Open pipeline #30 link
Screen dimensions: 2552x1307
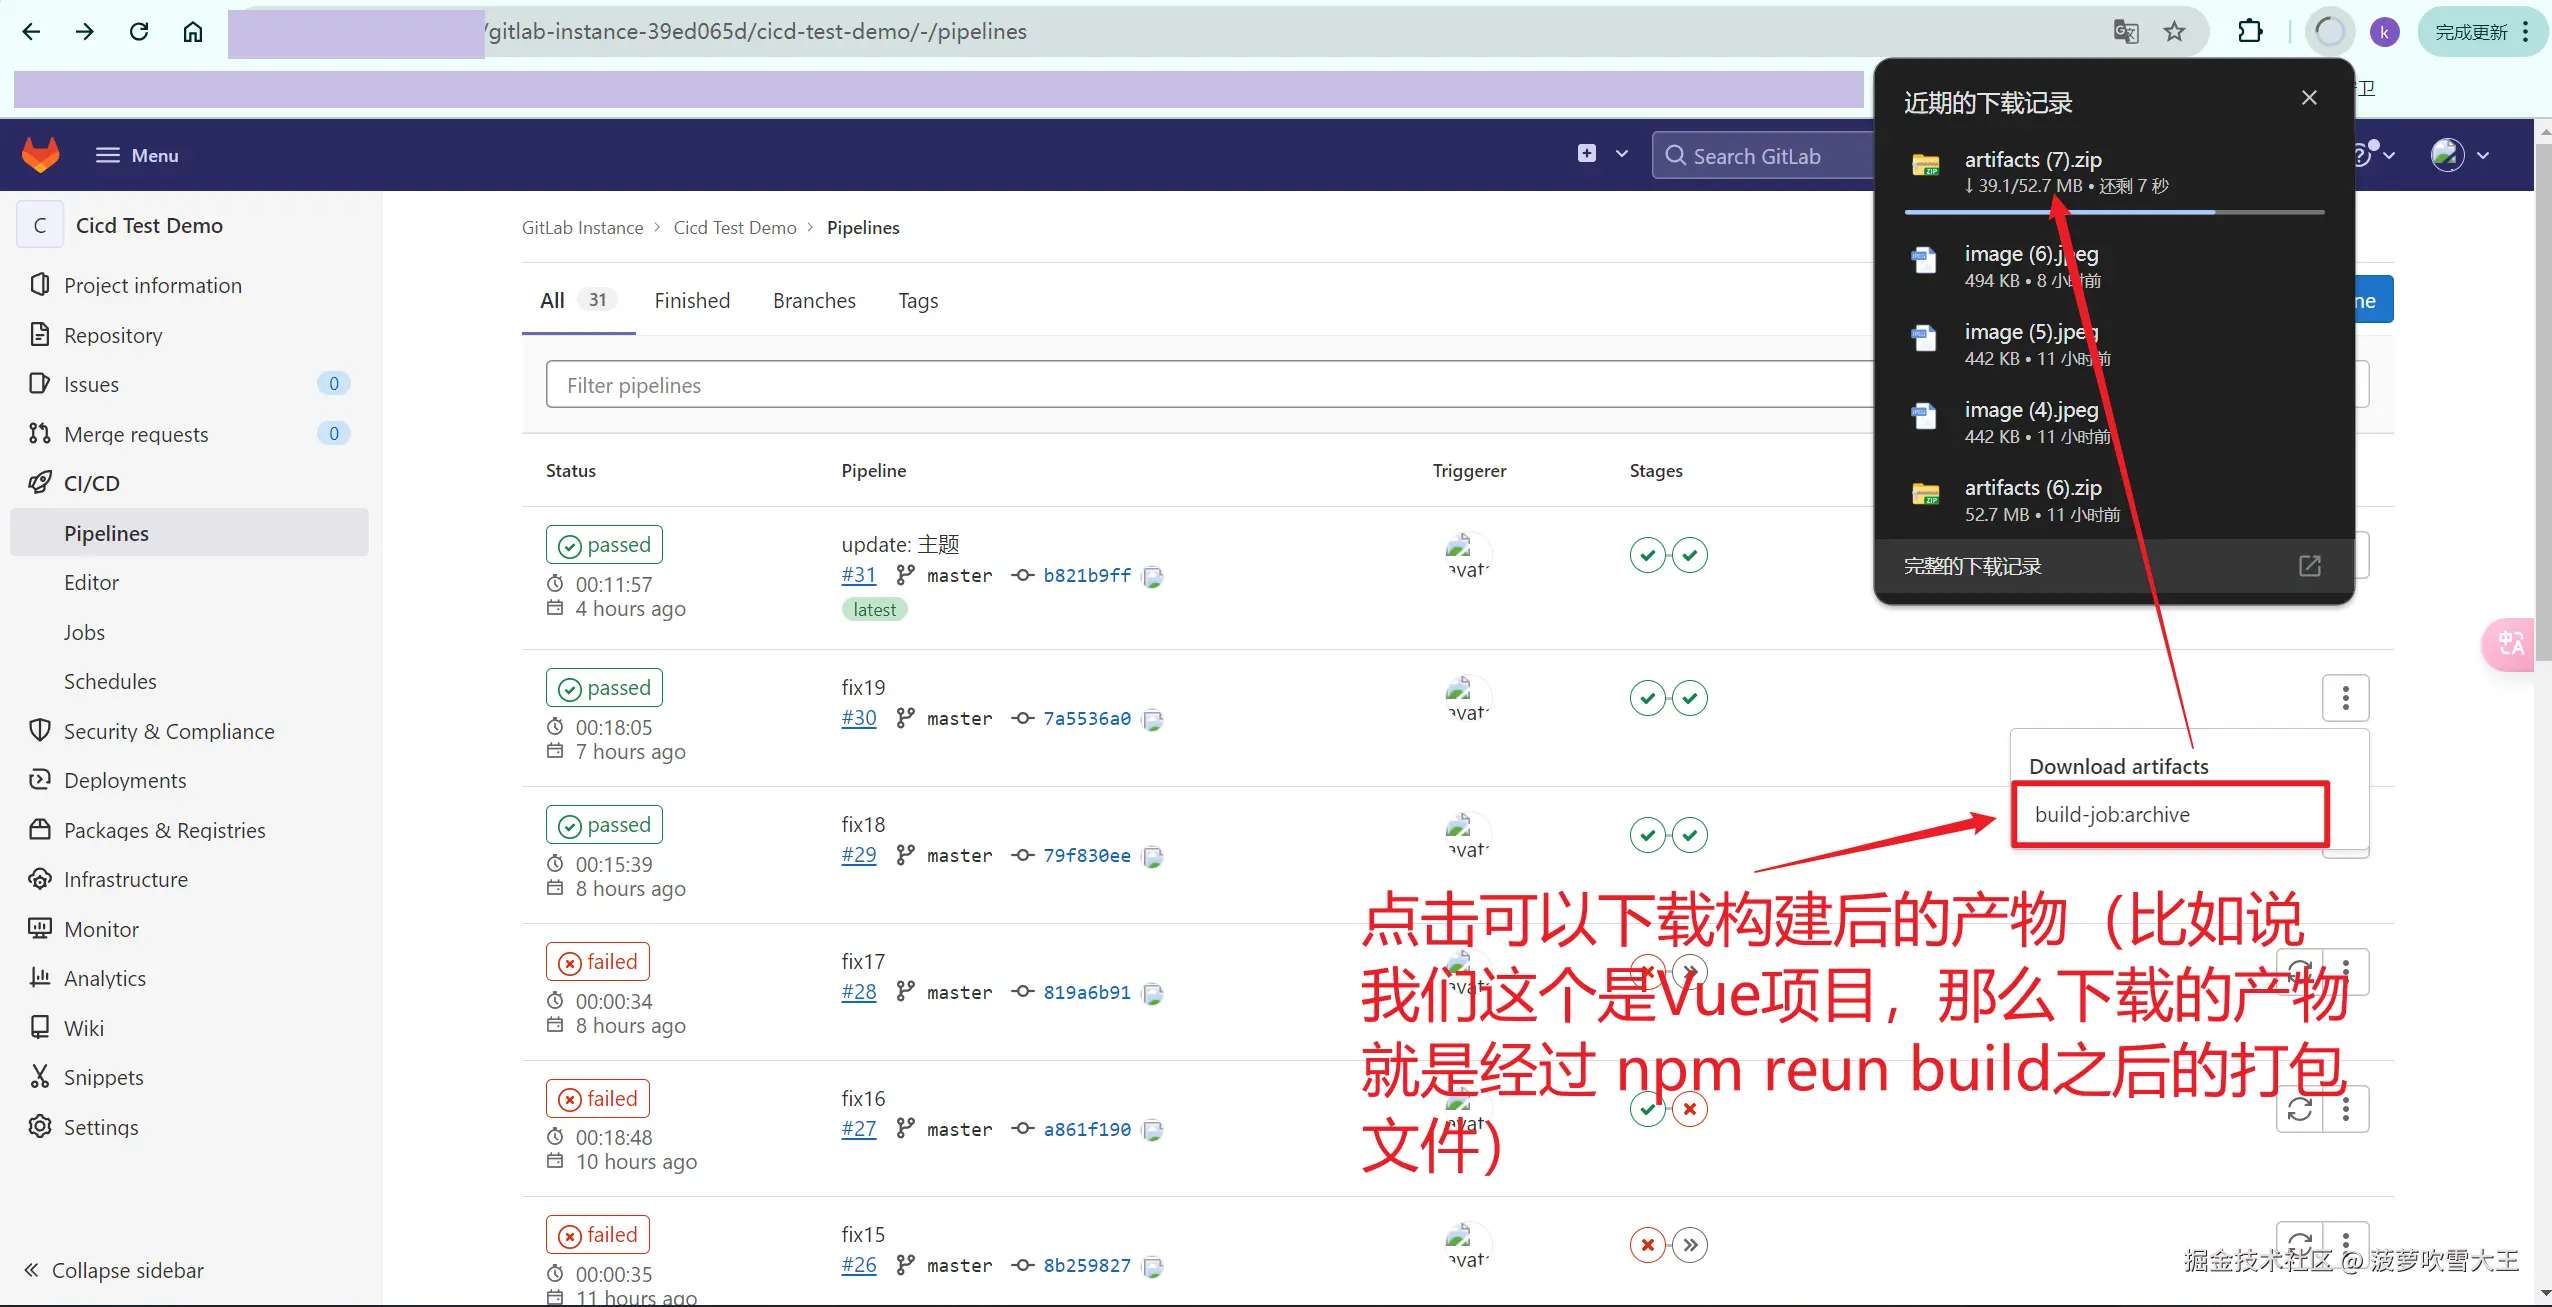(858, 718)
